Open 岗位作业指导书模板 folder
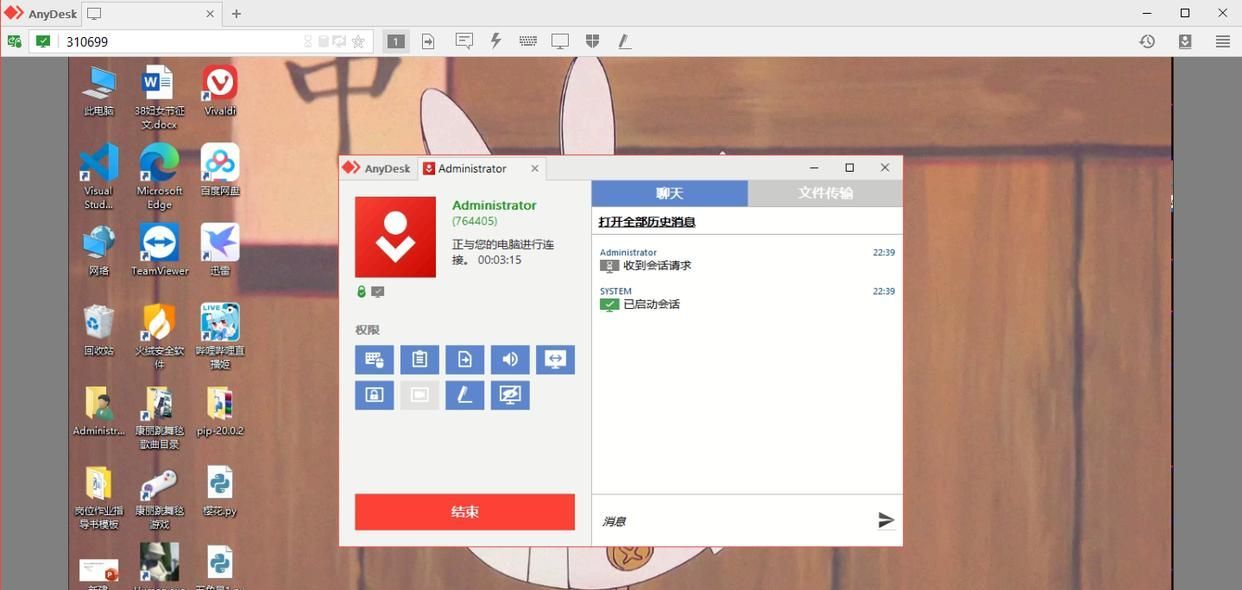The width and height of the screenshot is (1242, 590). [x=99, y=497]
